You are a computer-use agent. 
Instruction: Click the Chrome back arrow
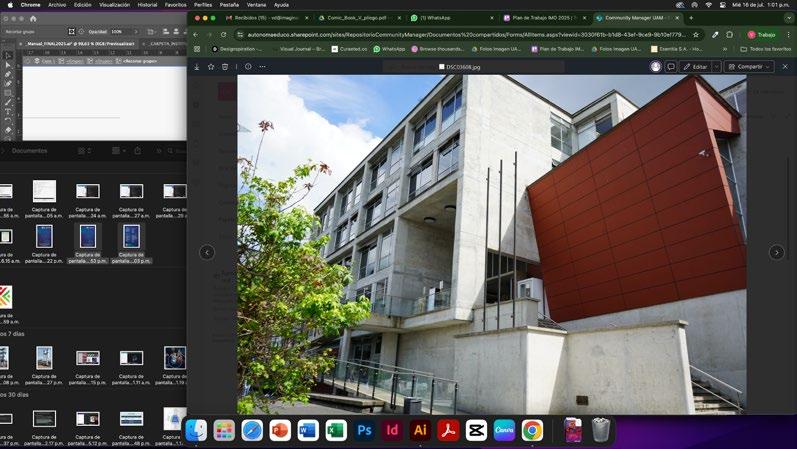pos(196,35)
